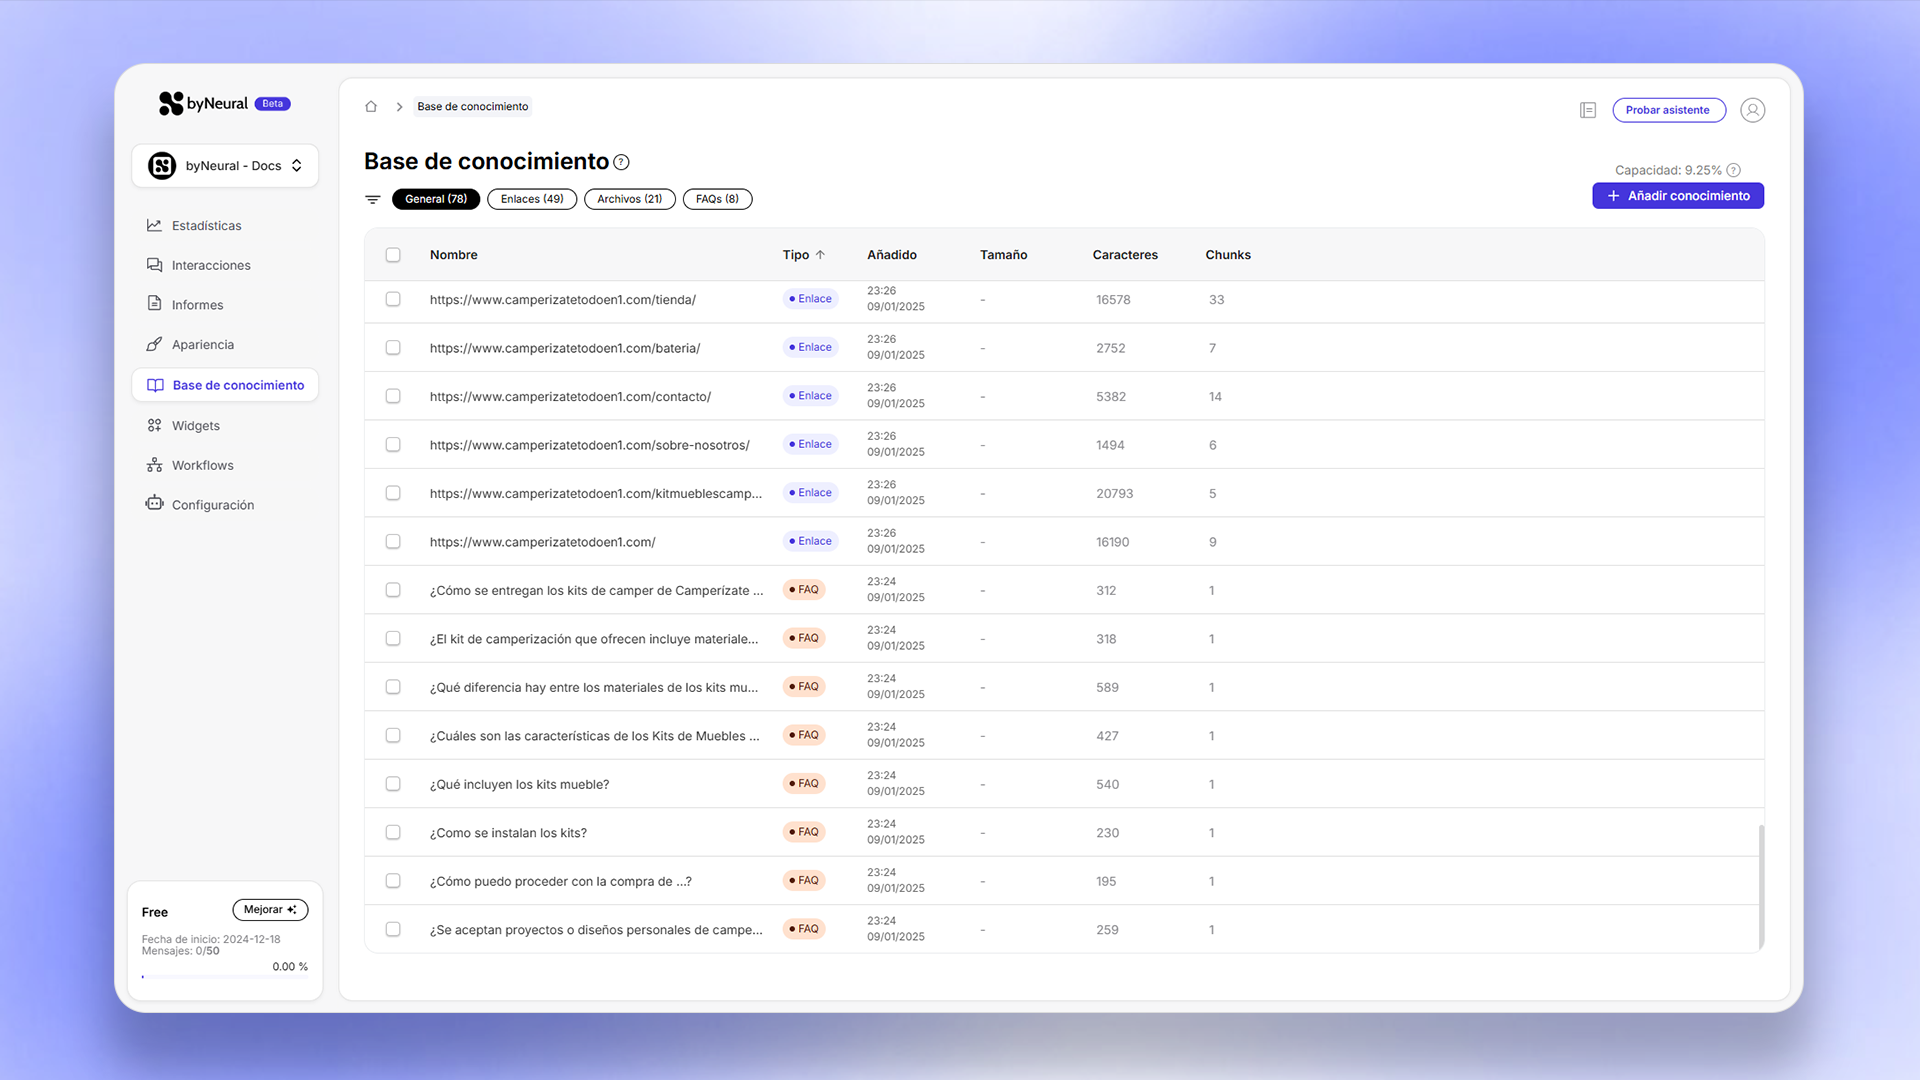
Task: Click the help icon beside Base de conocimiento title
Action: pyautogui.click(x=621, y=162)
